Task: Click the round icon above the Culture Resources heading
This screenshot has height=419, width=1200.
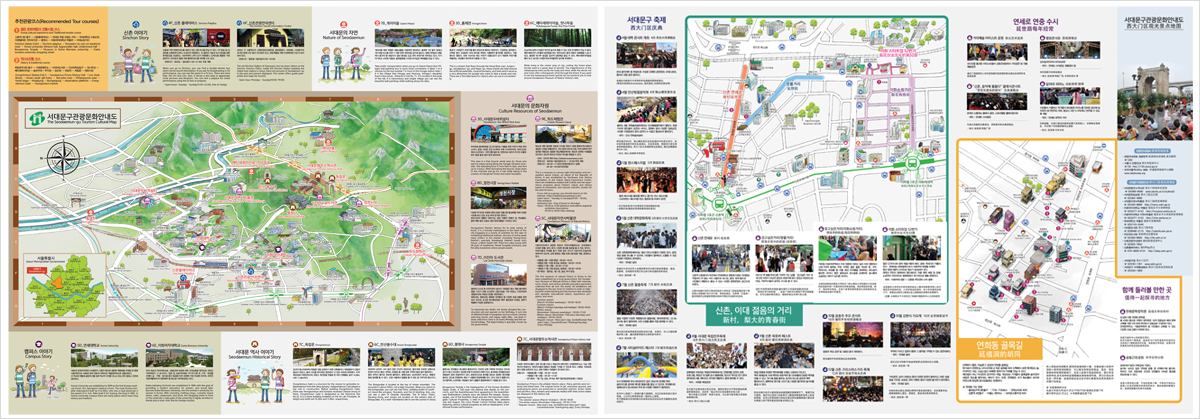Action: coord(530,98)
